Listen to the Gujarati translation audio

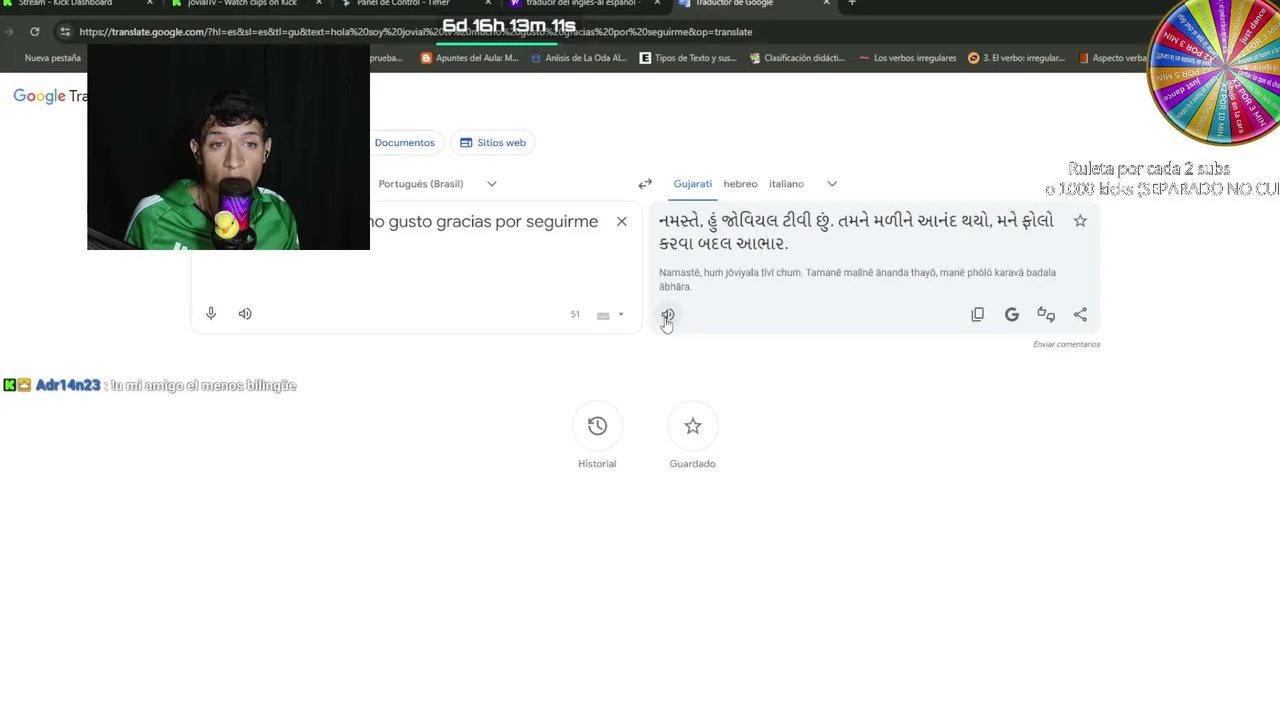click(x=667, y=314)
